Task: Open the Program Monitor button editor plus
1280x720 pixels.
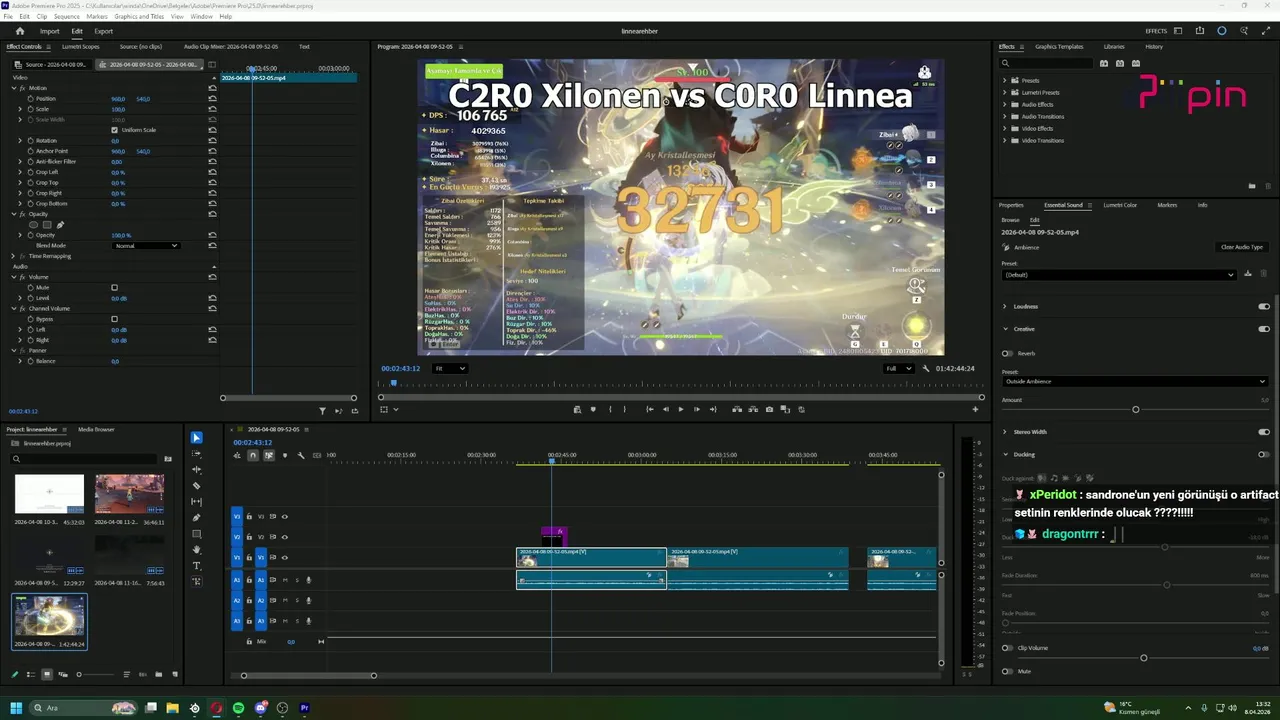Action: (x=975, y=409)
